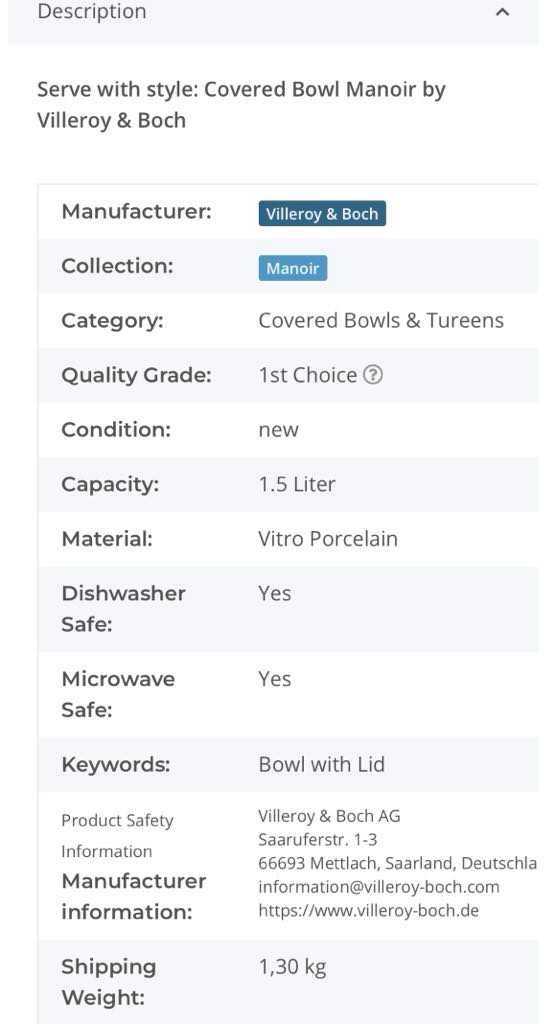Click the Microwave Safe Yes value
This screenshot has width=556, height=1024.
274,679
